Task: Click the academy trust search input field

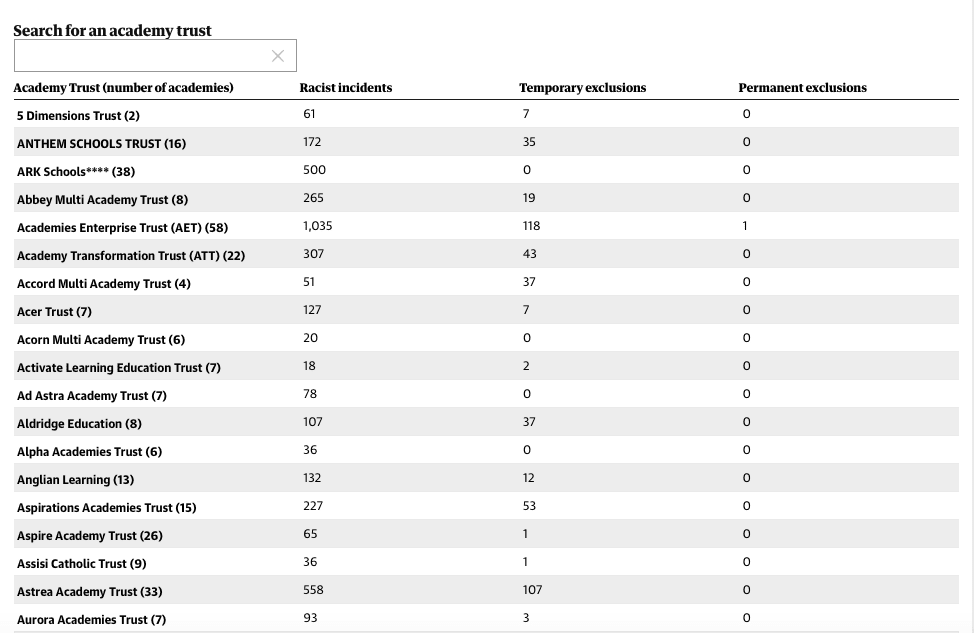Action: click(x=155, y=56)
